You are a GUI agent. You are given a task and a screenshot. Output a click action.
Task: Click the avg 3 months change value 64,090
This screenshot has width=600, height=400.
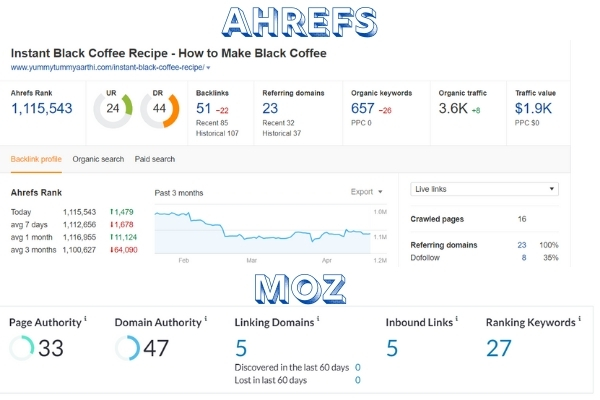(x=124, y=250)
